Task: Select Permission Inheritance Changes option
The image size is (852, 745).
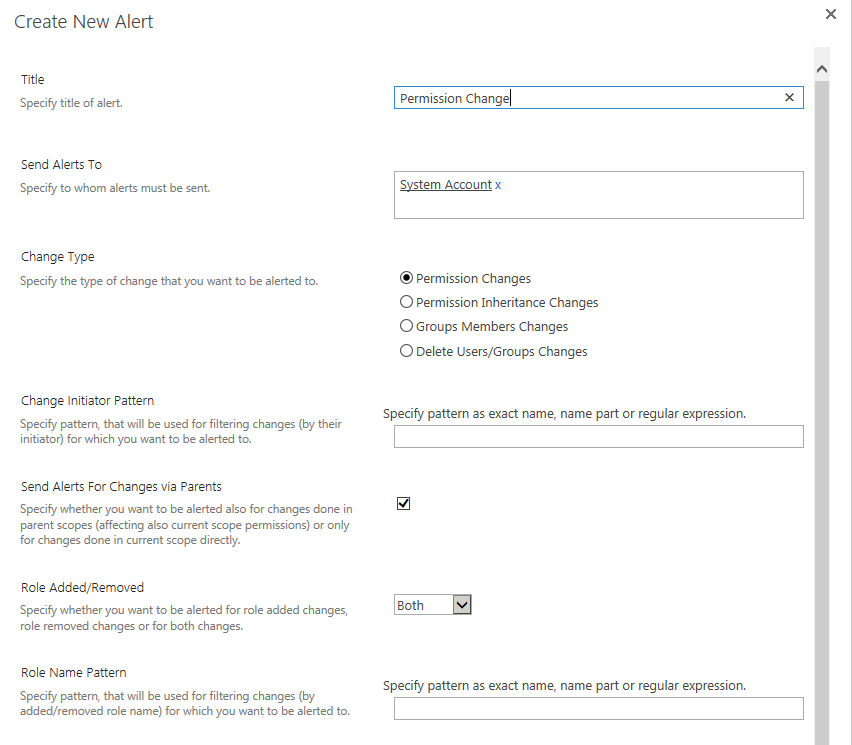Action: 407,301
